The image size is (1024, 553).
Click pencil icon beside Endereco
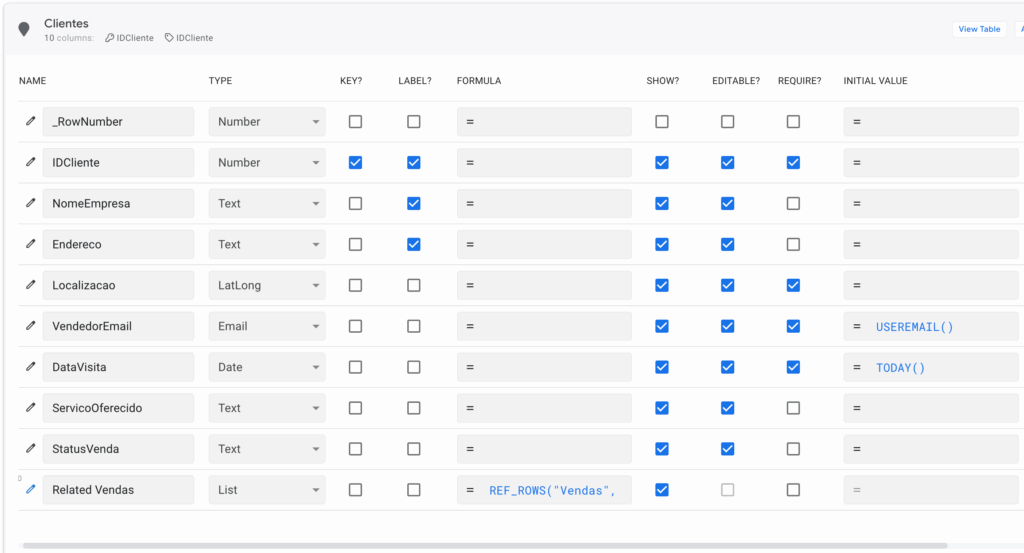click(x=30, y=244)
